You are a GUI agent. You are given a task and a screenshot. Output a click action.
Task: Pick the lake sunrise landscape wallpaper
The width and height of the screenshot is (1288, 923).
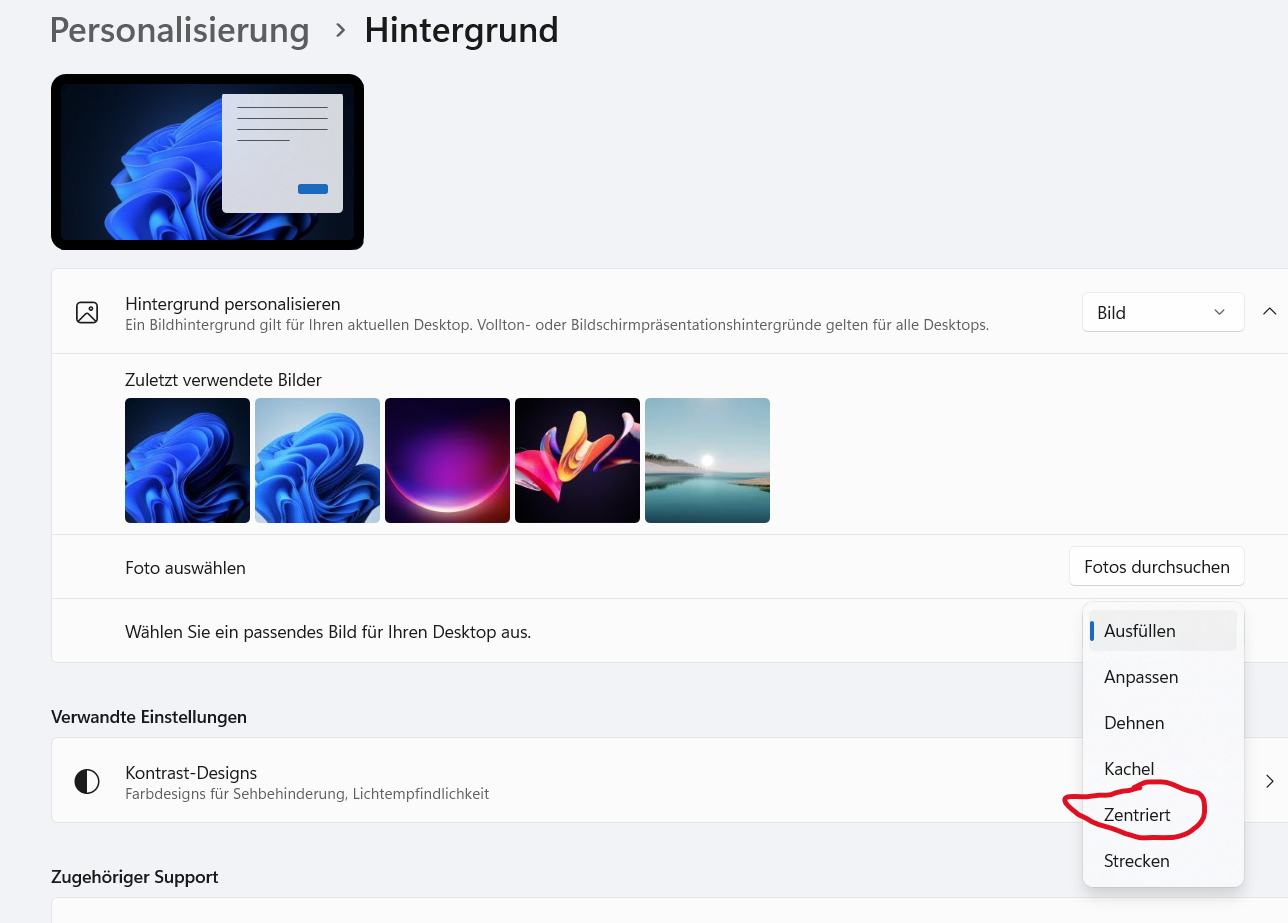(x=707, y=461)
